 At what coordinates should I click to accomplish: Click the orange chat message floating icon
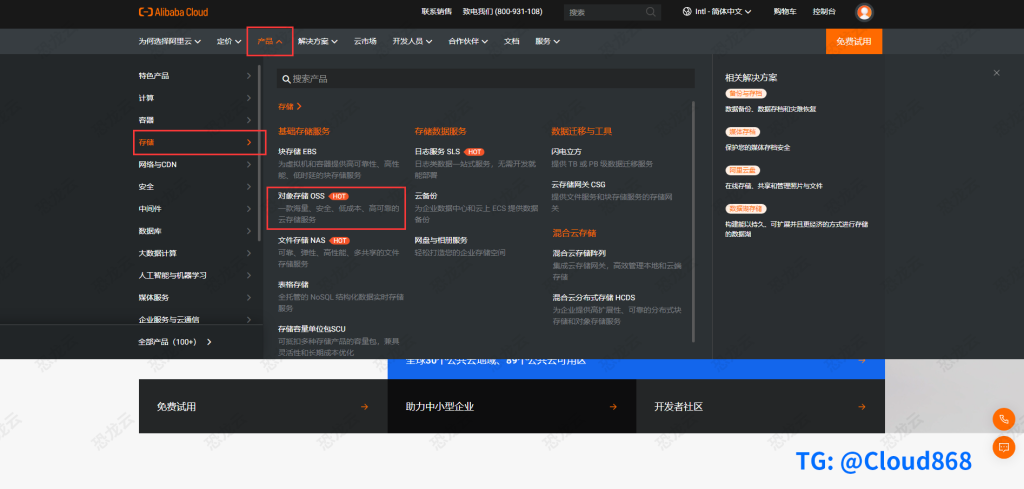(1004, 447)
